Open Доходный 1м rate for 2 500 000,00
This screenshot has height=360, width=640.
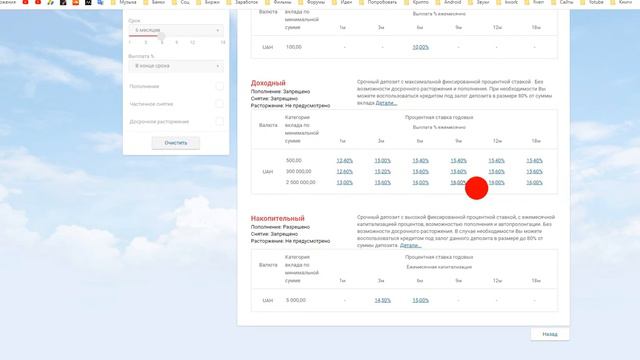pos(344,183)
